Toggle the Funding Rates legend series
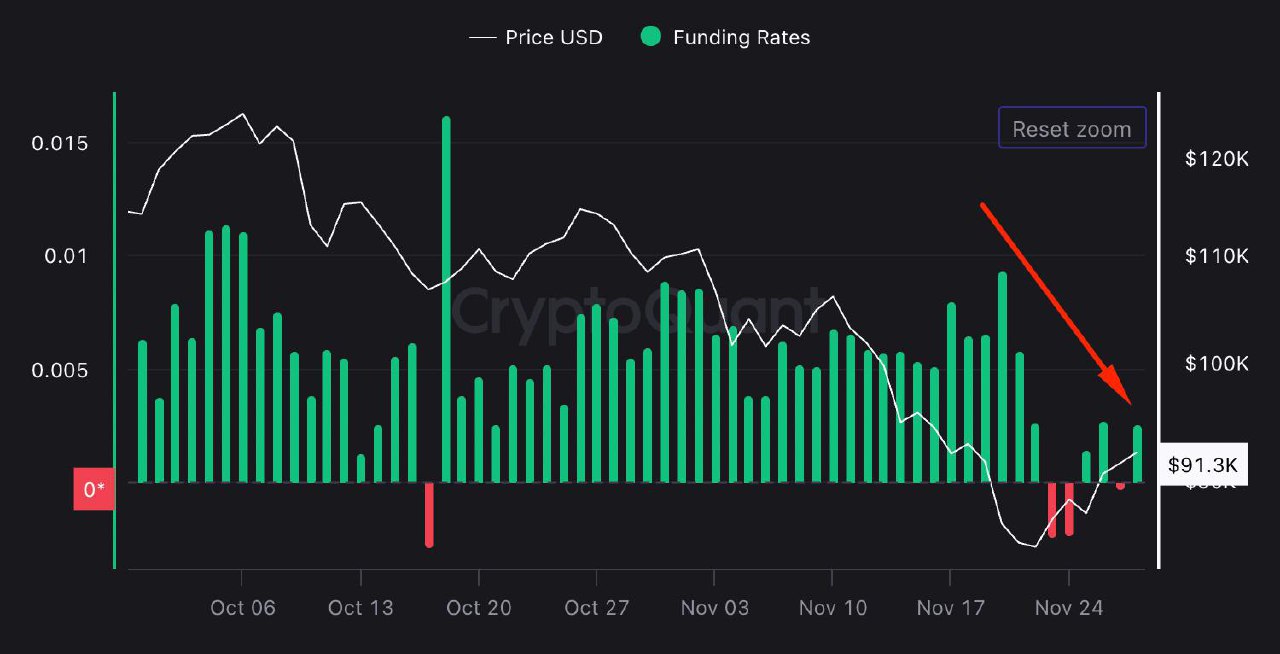This screenshot has width=1280, height=654. pos(741,38)
